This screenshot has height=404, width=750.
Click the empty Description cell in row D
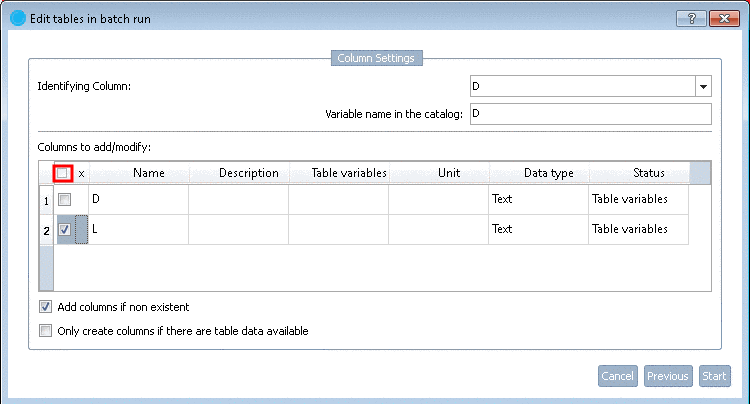[x=239, y=199]
